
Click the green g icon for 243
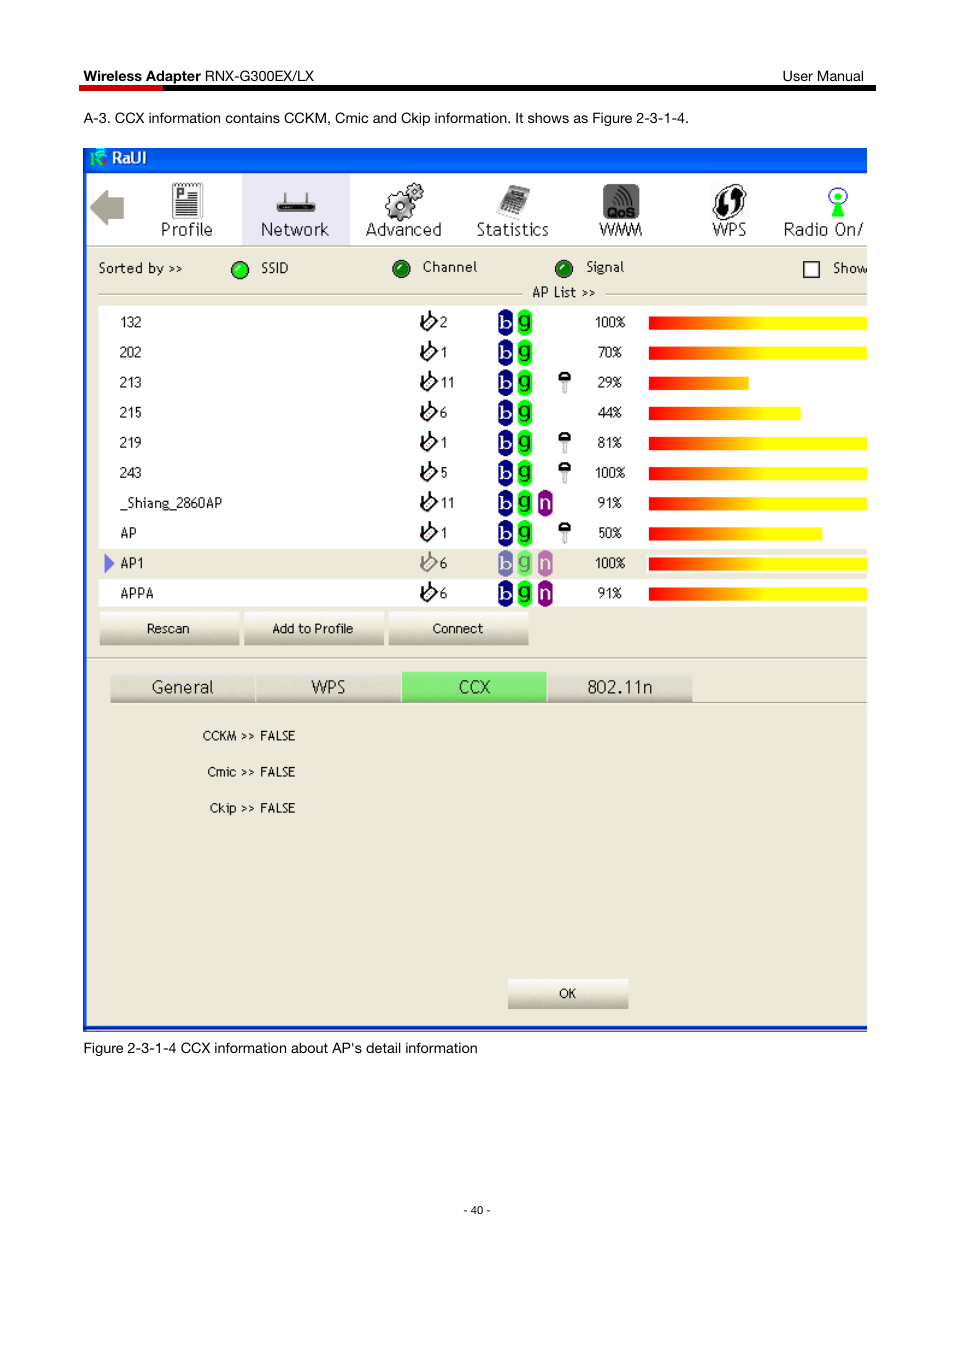[x=525, y=472]
